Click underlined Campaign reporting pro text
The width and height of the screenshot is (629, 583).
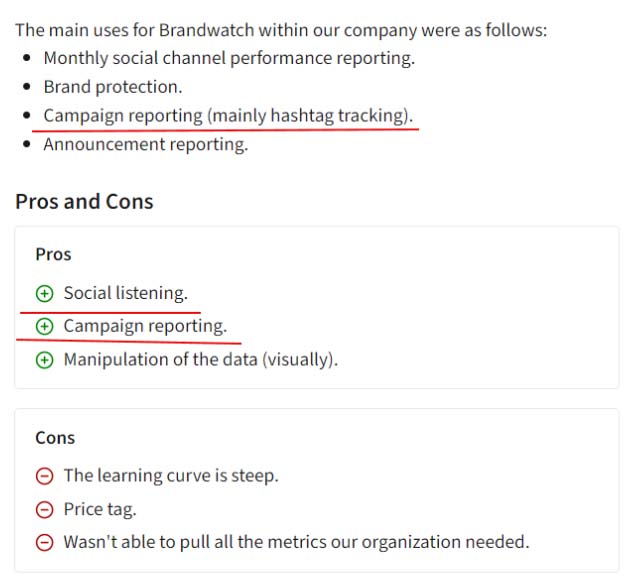click(145, 326)
